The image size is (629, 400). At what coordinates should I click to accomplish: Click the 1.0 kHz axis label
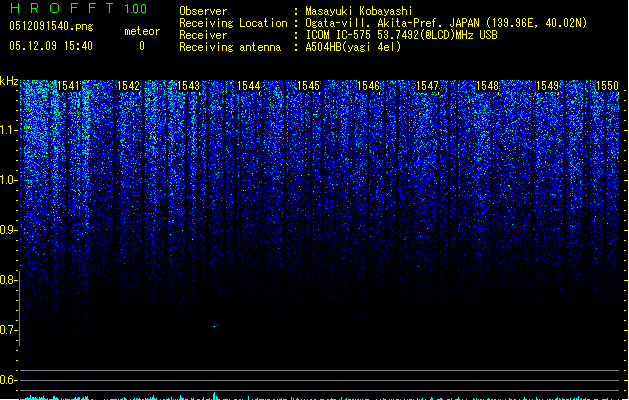[8, 180]
